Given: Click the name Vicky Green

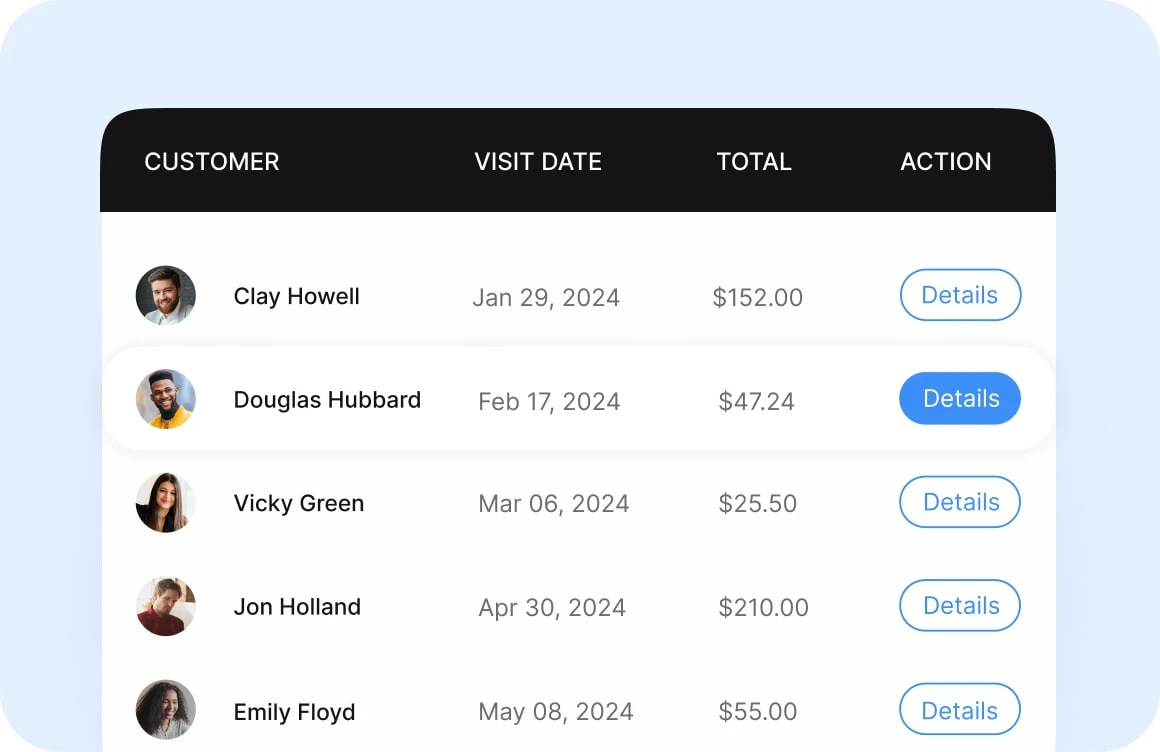Looking at the screenshot, I should tap(299, 503).
